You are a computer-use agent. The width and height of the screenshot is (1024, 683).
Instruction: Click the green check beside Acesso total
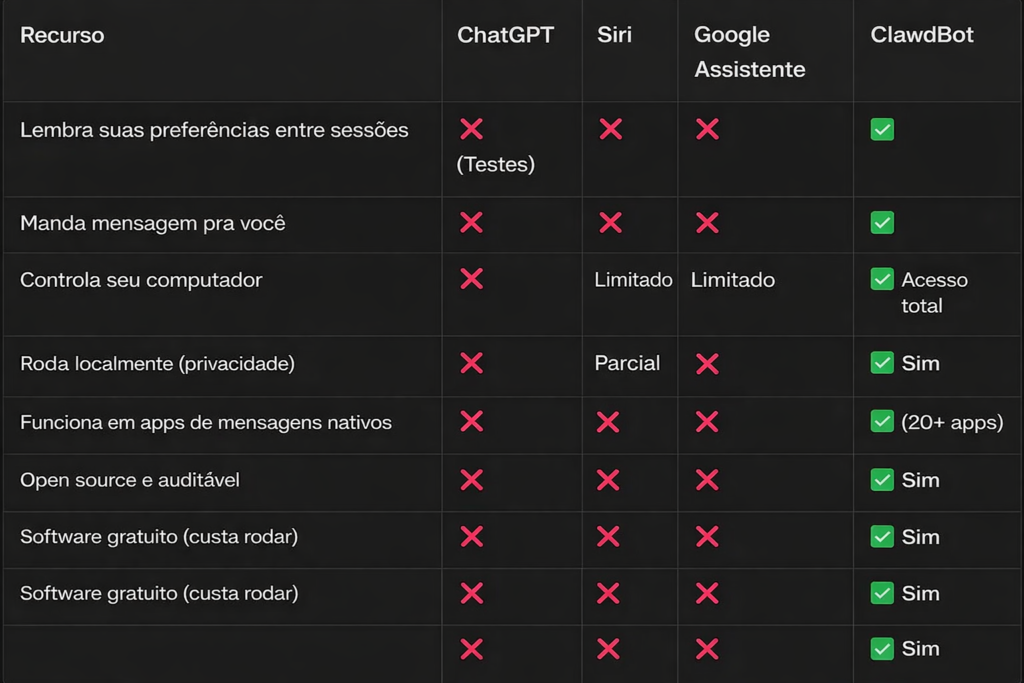(x=882, y=280)
